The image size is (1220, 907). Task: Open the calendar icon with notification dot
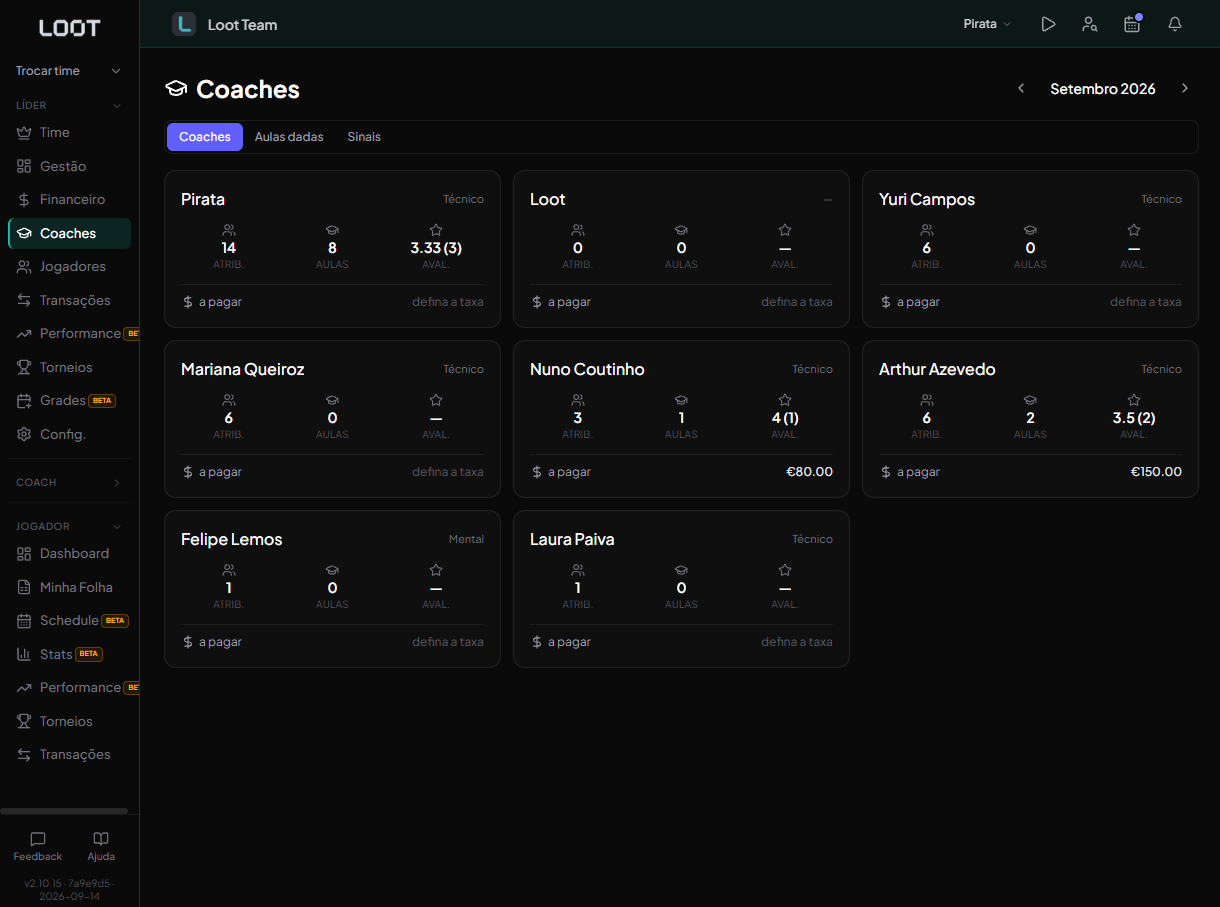point(1132,24)
